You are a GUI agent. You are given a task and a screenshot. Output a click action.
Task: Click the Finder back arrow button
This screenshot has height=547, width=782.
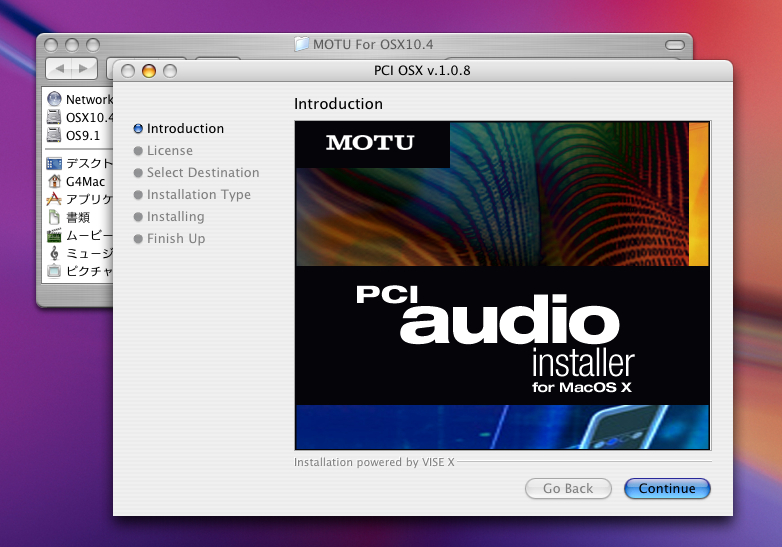[x=60, y=68]
